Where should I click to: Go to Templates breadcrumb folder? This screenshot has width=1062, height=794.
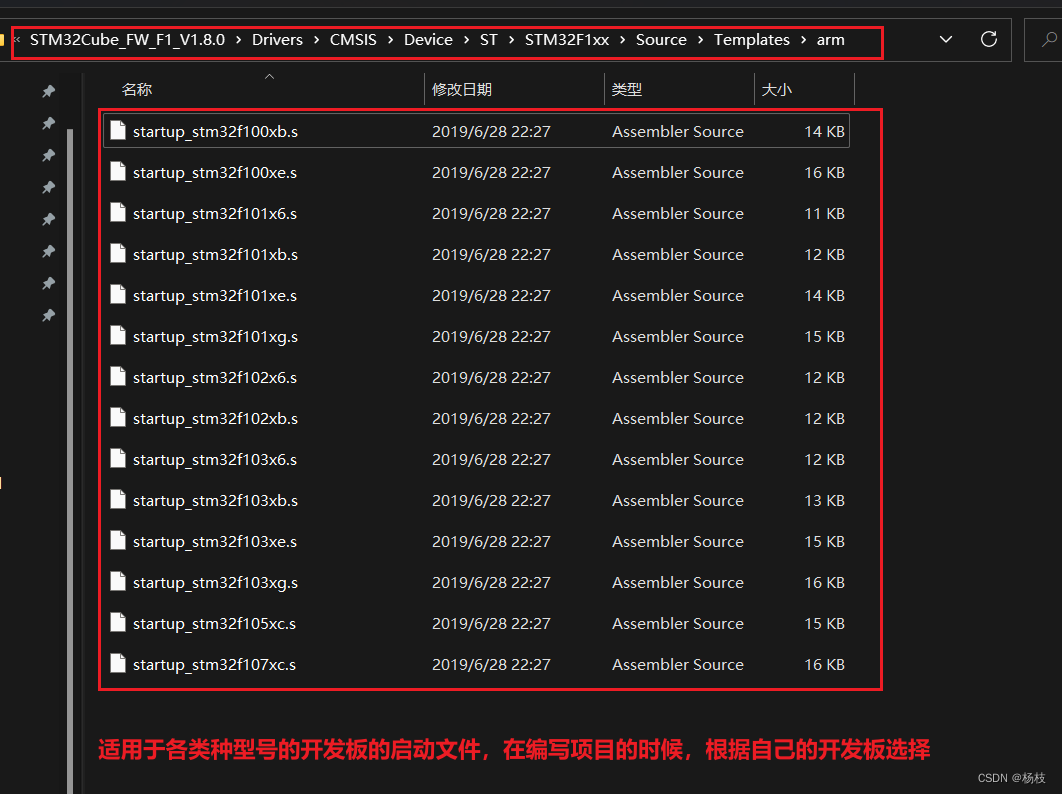(752, 40)
